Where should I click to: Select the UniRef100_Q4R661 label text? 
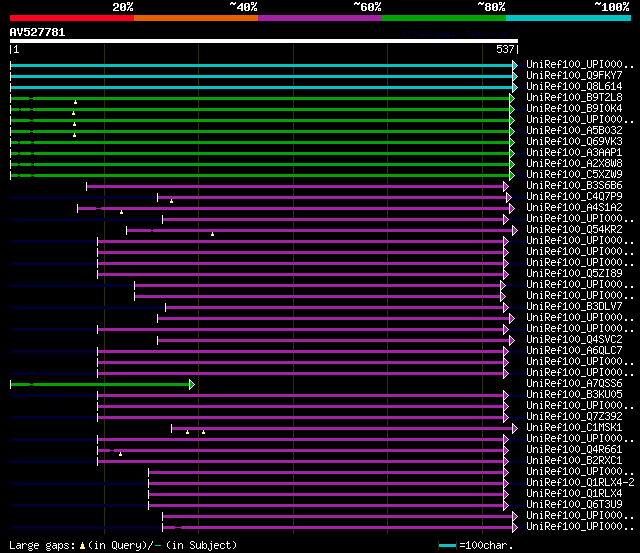click(574, 450)
